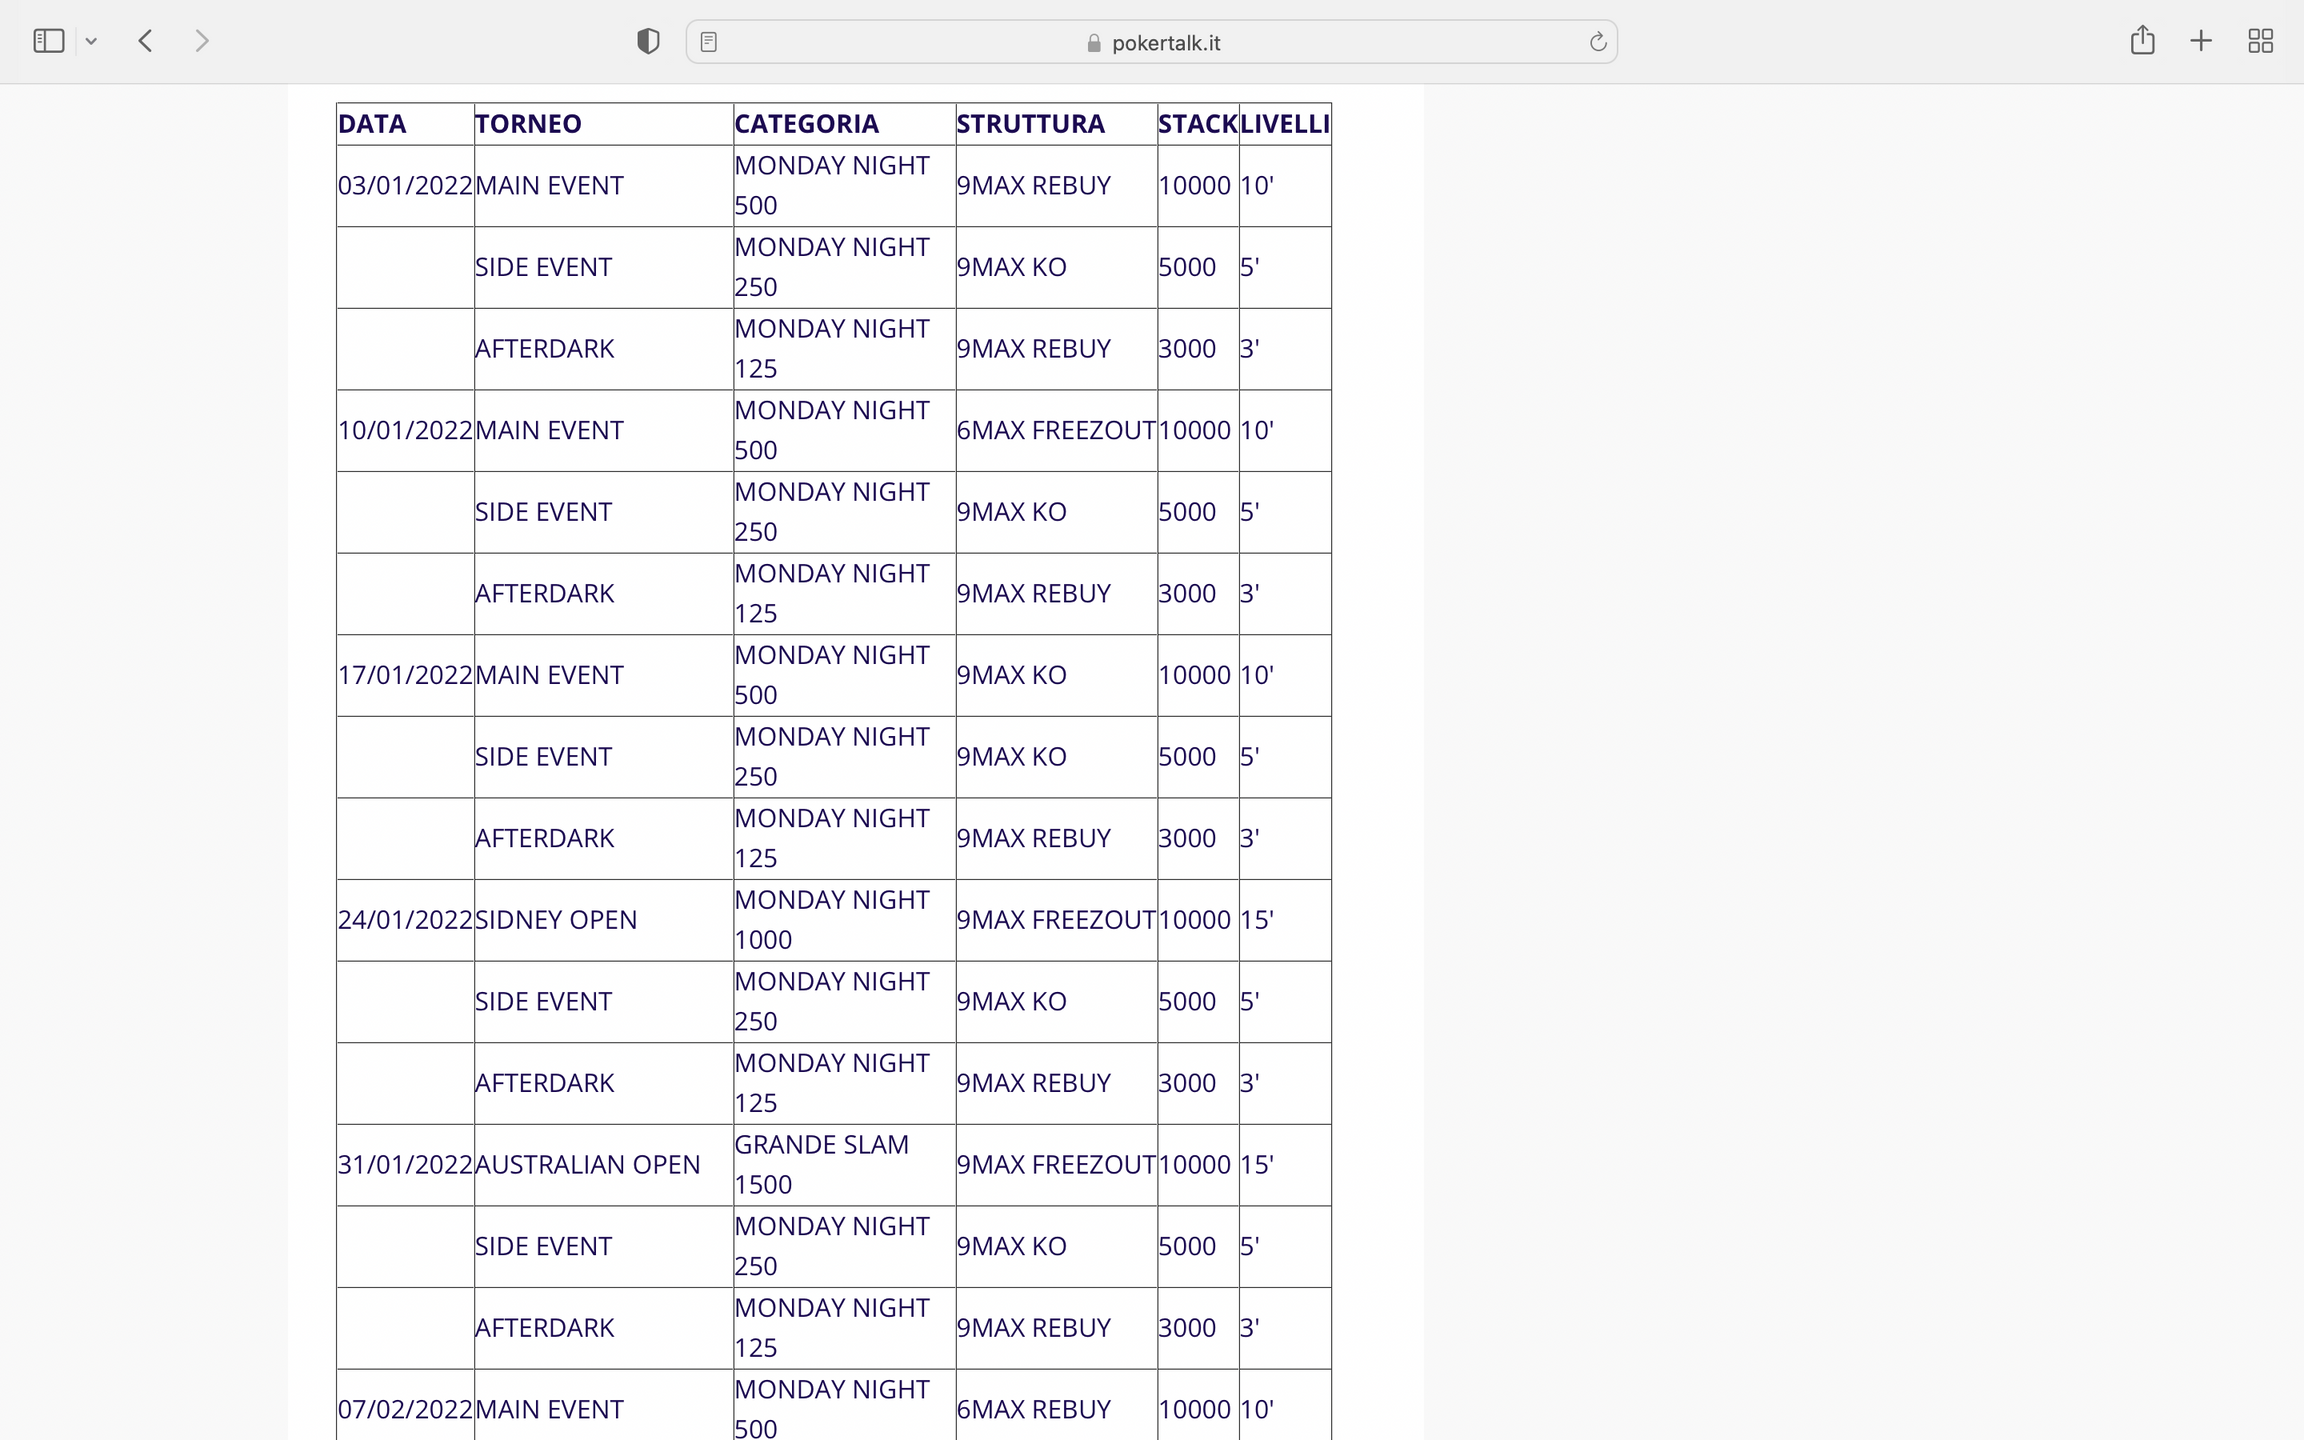Open a new tab with plus
Viewport: 2304px width, 1440px height.
pyautogui.click(x=2201, y=41)
